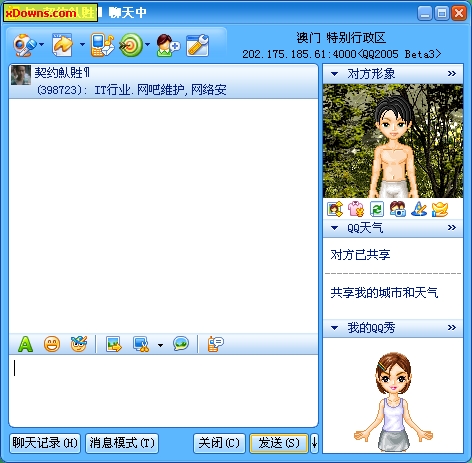
Task: Open dropdown arrow beside screen capture icon
Action: tap(160, 345)
